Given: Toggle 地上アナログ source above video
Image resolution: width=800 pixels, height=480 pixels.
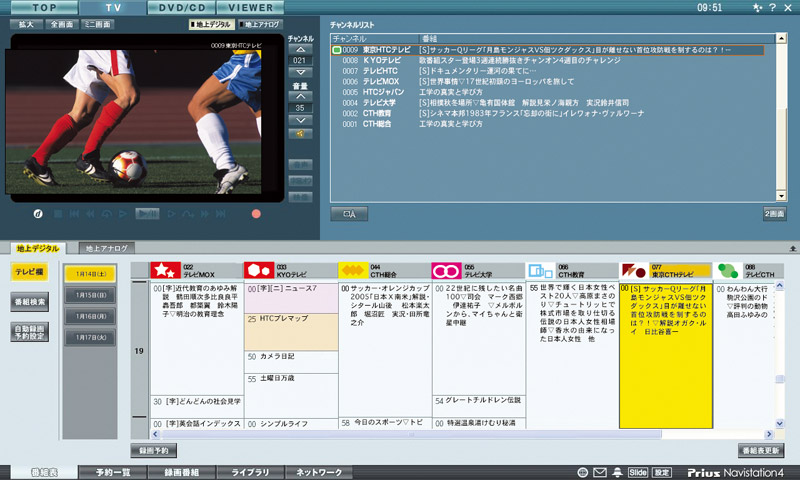Looking at the screenshot, I should coord(260,24).
